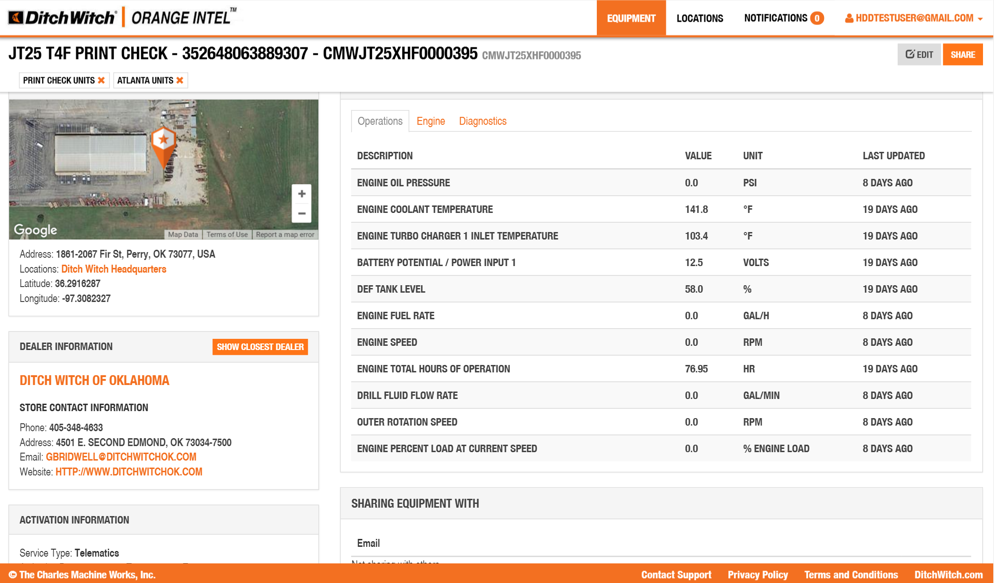994x583 pixels.
Task: Click the orange star map marker
Action: 164,147
